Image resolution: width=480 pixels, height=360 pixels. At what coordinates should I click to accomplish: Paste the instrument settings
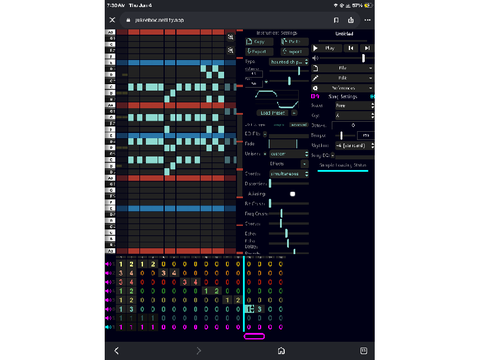(x=294, y=42)
